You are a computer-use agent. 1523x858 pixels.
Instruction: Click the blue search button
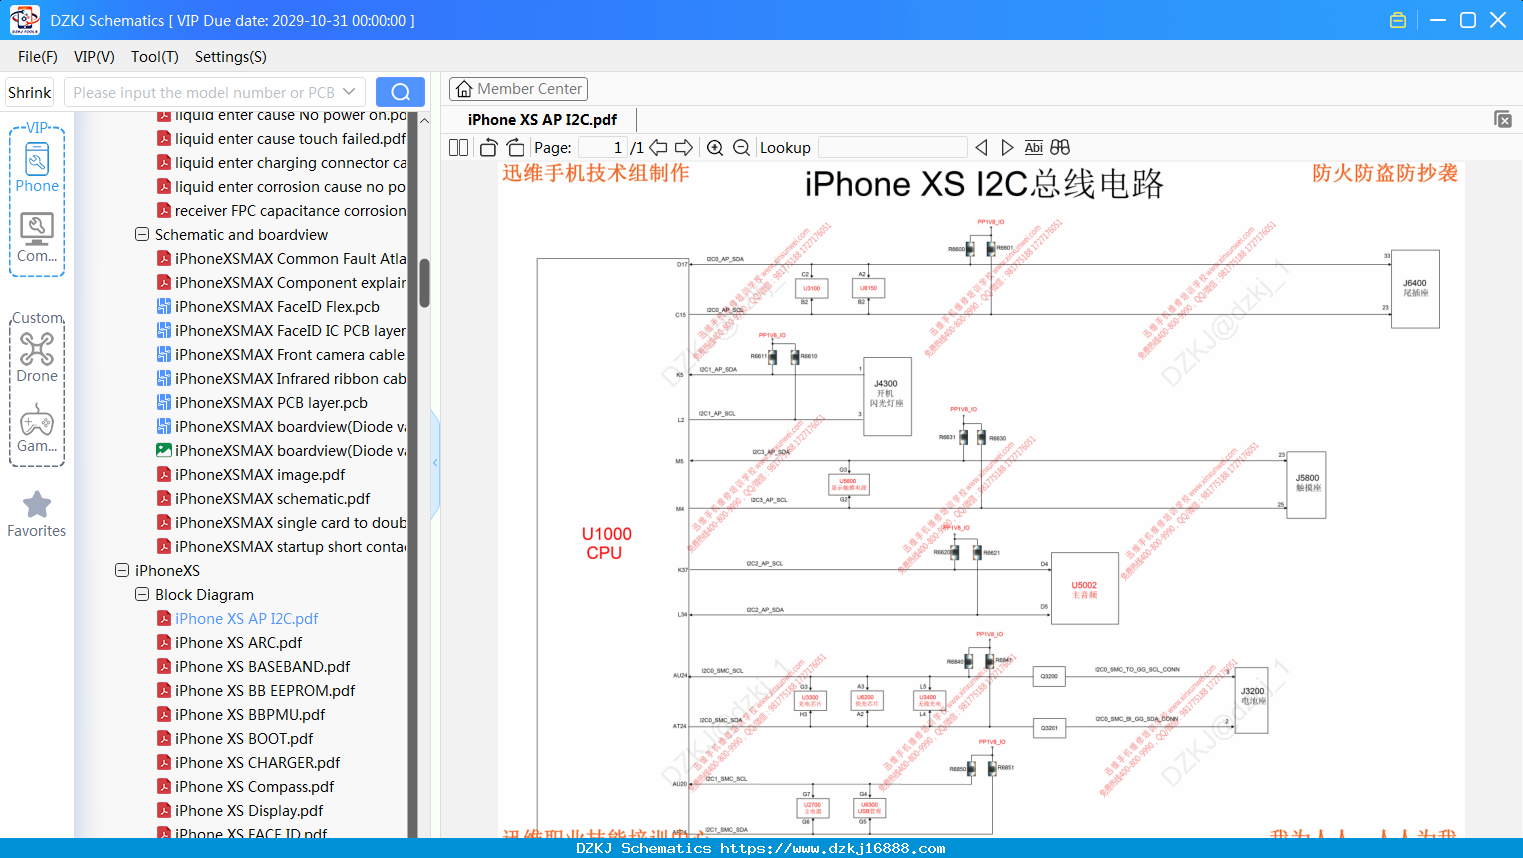400,92
